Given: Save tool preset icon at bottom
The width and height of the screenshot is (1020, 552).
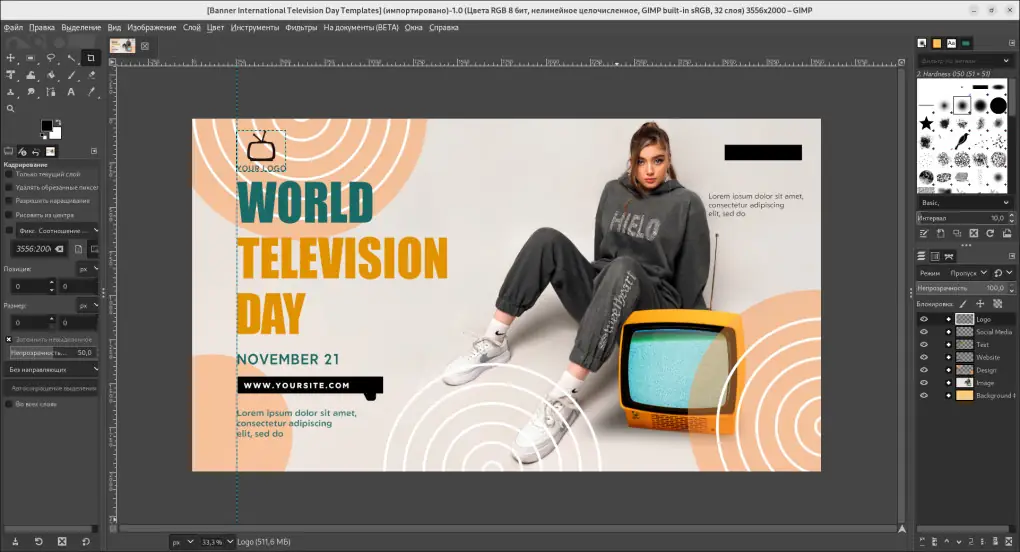Looking at the screenshot, I should point(15,542).
